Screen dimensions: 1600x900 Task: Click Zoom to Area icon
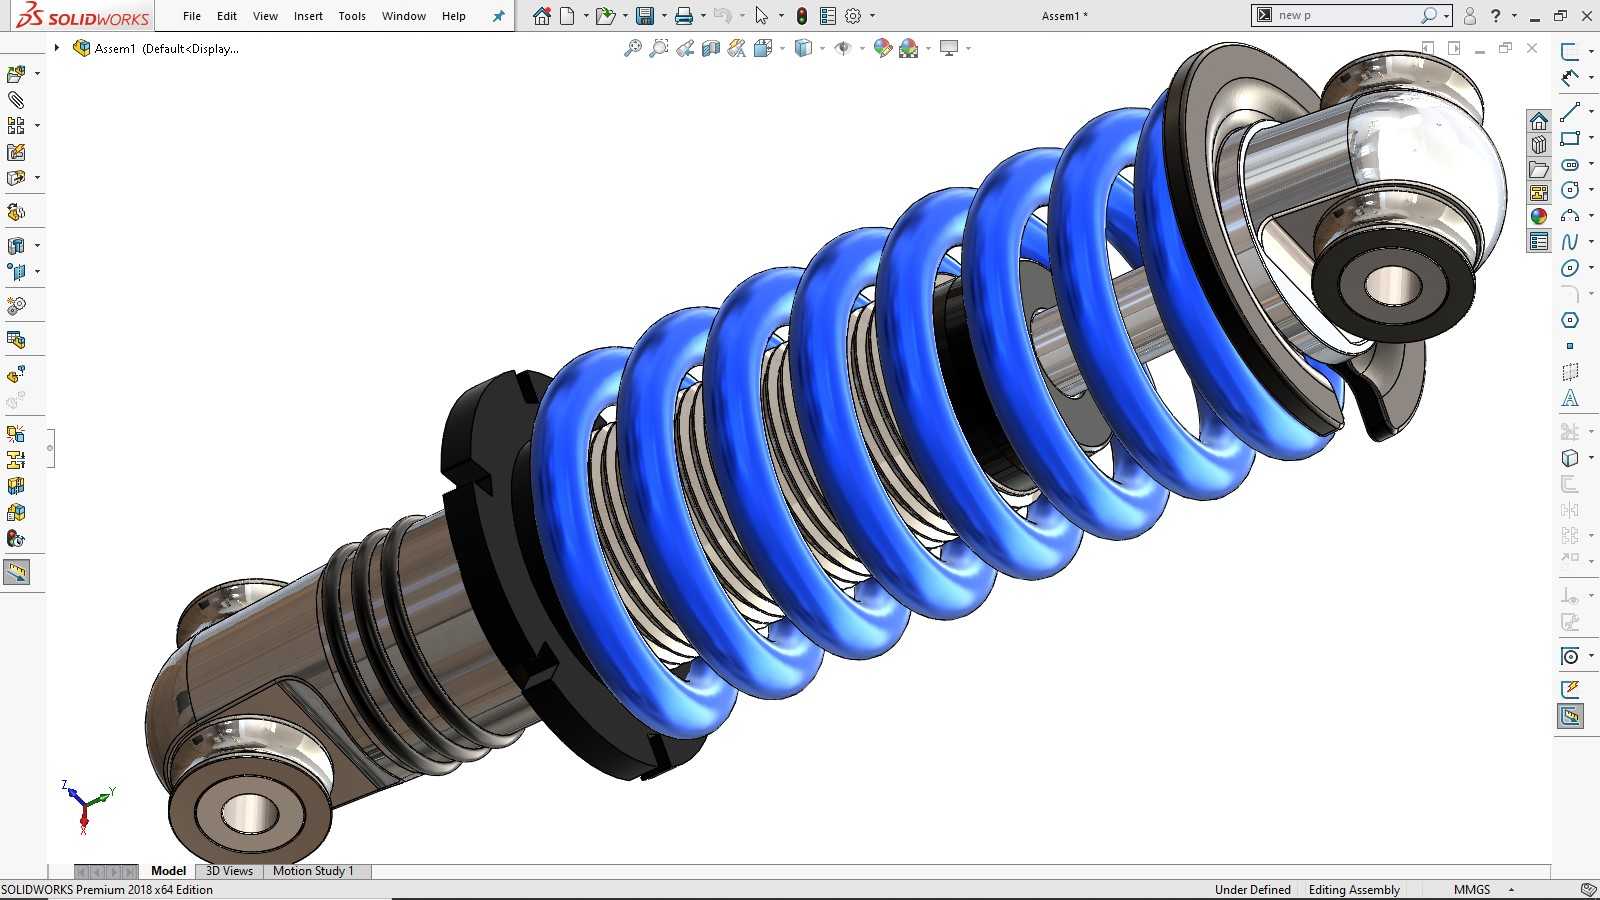point(659,48)
